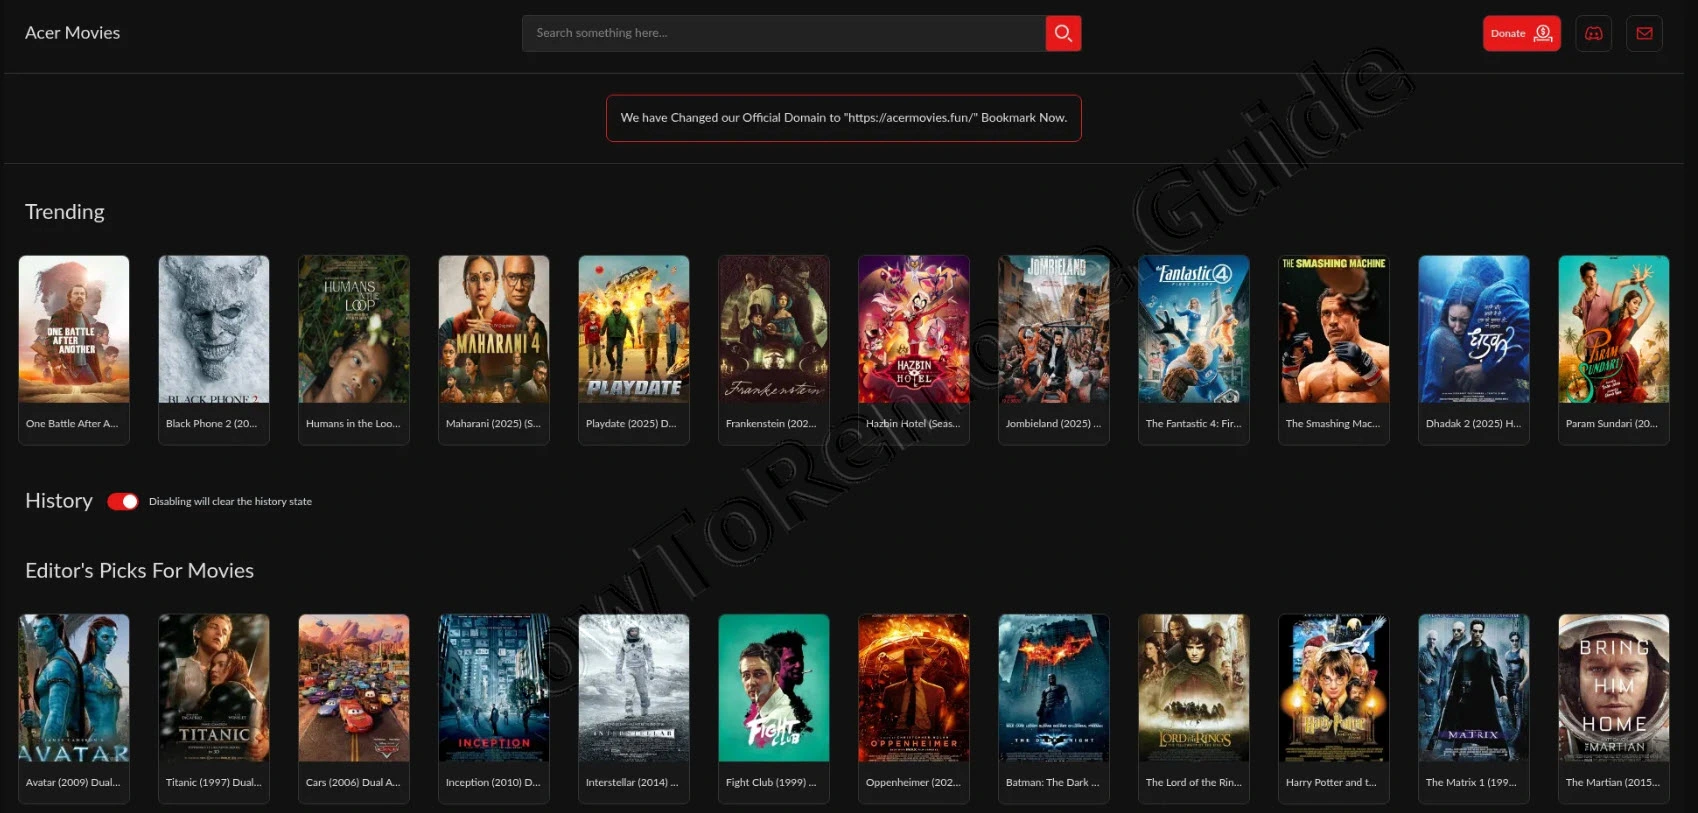The height and width of the screenshot is (813, 1698).
Task: Open Inception (2010) poster
Action: pos(494,688)
